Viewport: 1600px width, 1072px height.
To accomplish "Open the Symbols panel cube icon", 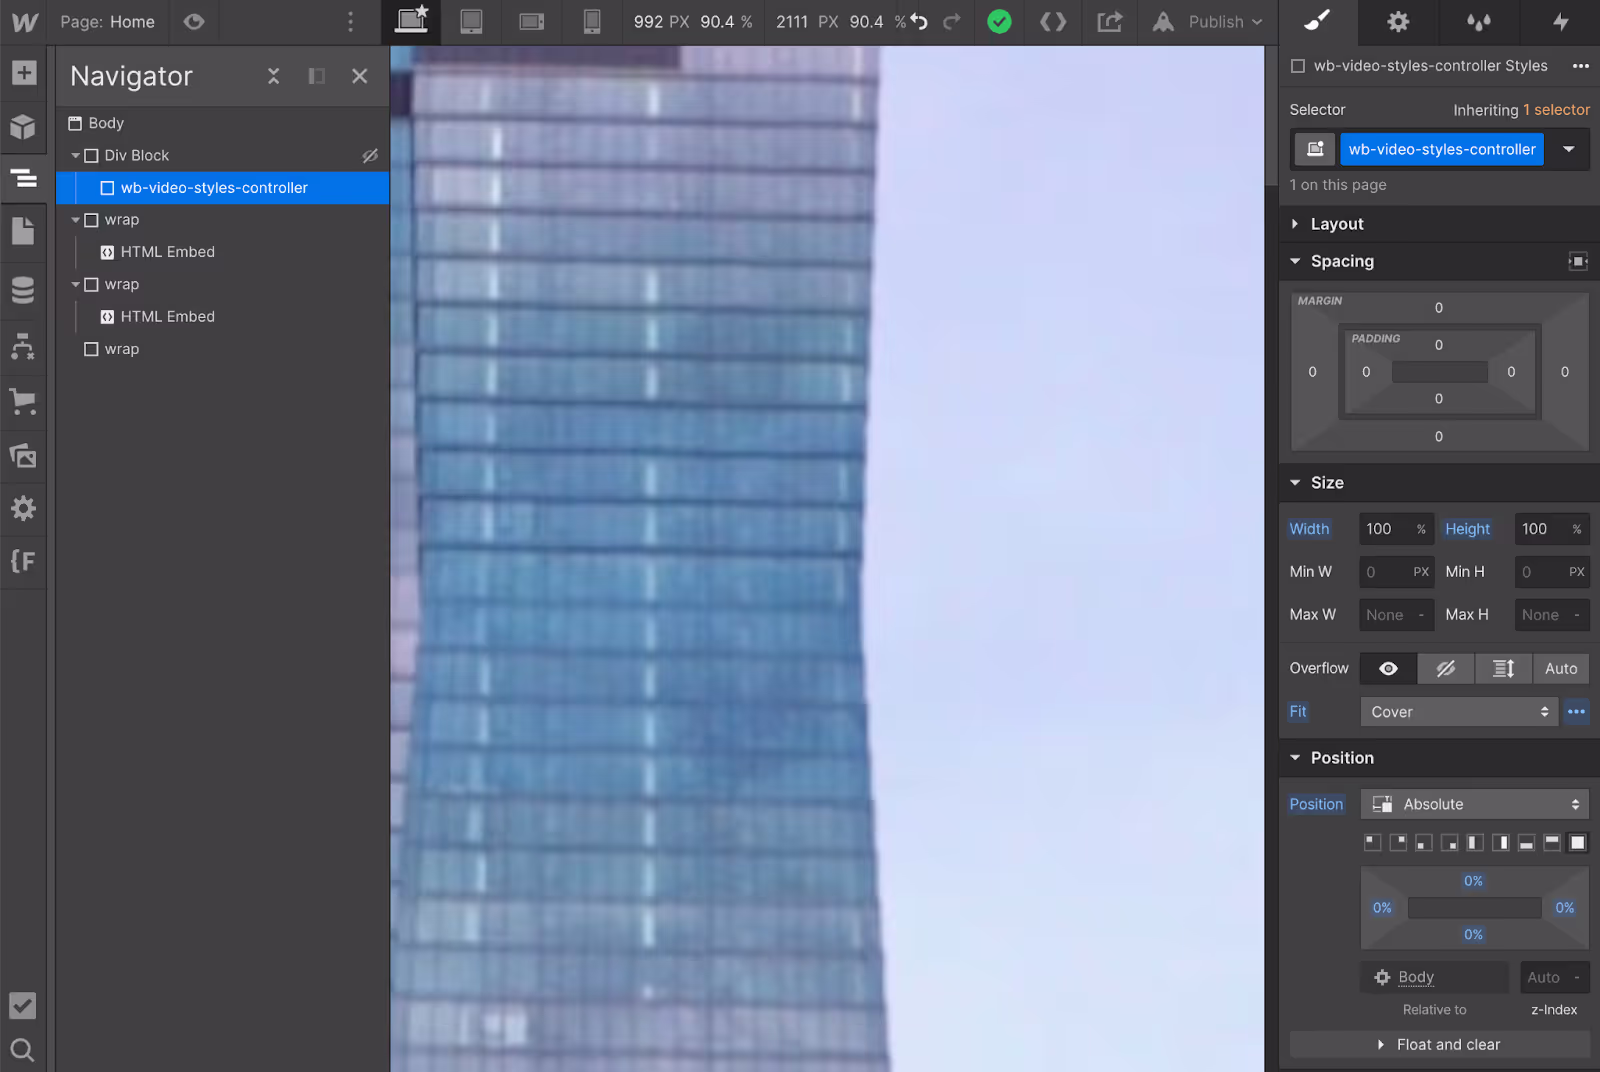I will pos(23,127).
